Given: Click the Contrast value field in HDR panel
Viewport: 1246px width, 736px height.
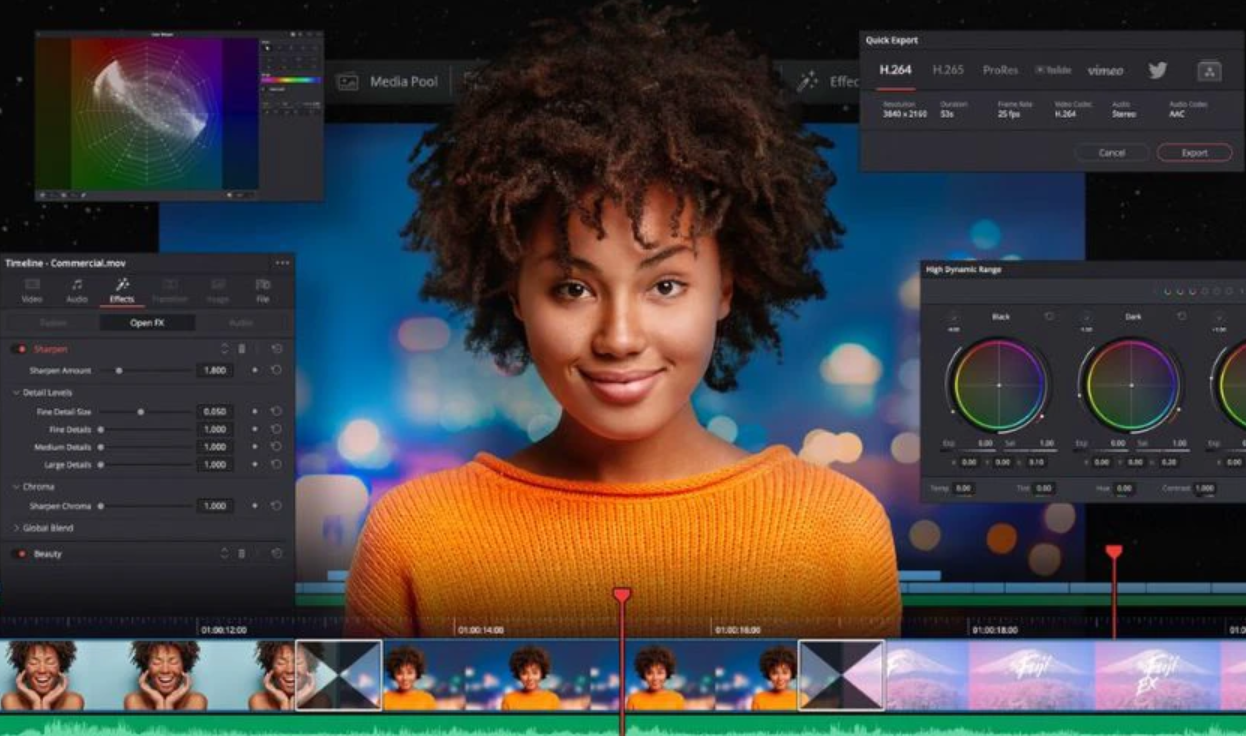Looking at the screenshot, I should 1205,488.
